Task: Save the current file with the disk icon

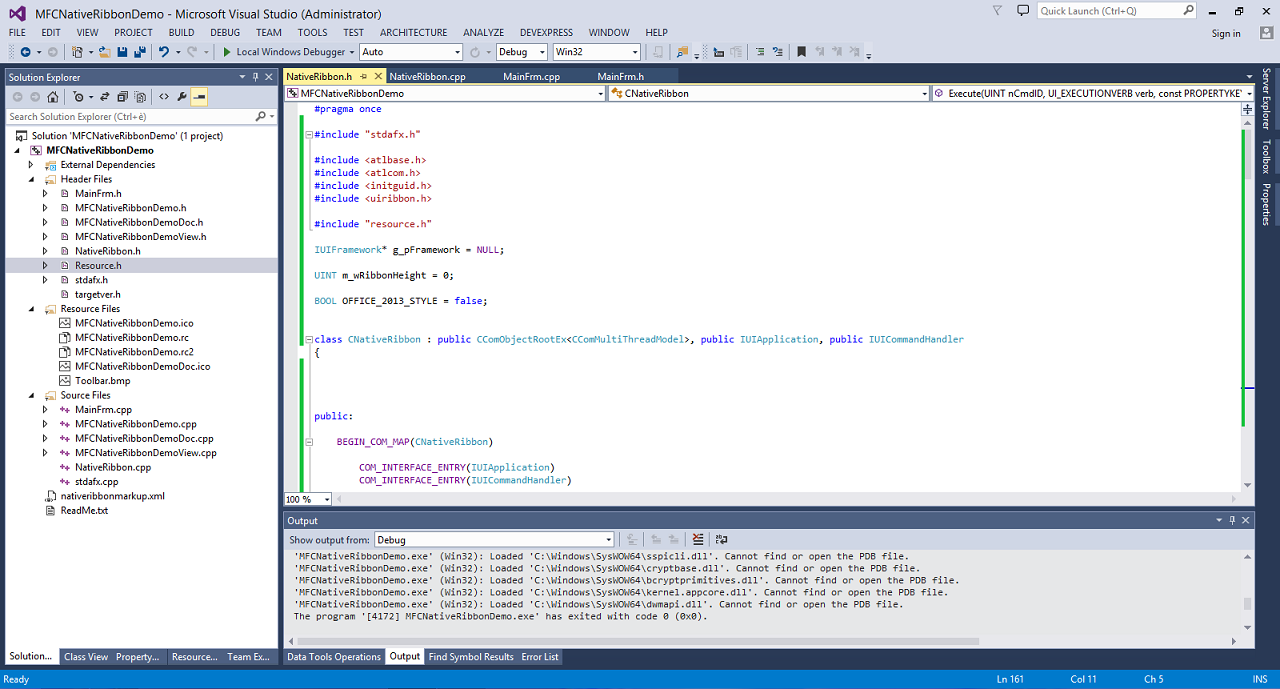Action: coord(121,52)
